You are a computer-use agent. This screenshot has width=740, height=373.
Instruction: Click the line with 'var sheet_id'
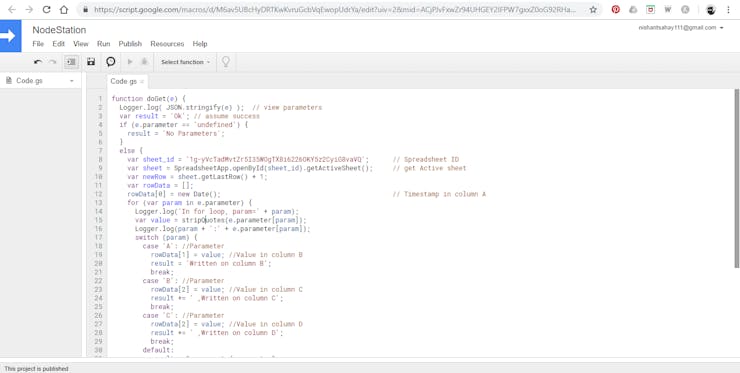(248, 160)
